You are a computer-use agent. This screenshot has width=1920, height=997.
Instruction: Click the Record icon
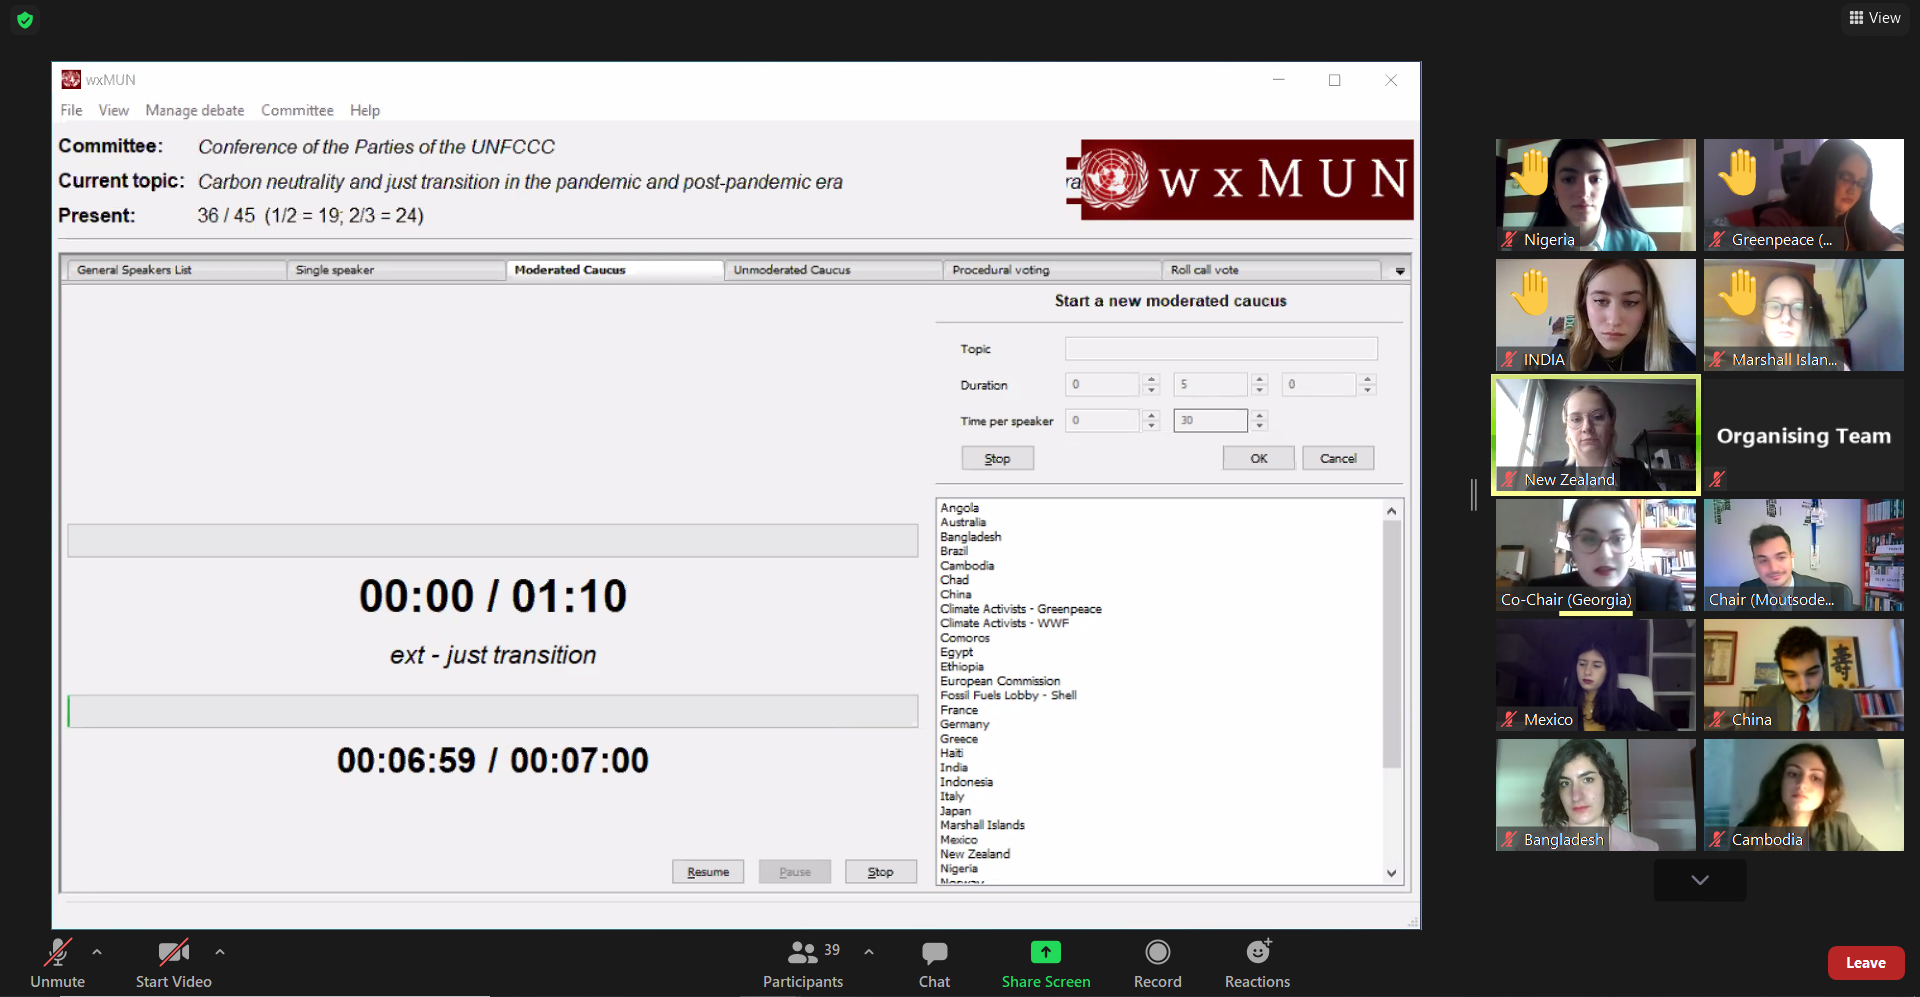tap(1157, 952)
